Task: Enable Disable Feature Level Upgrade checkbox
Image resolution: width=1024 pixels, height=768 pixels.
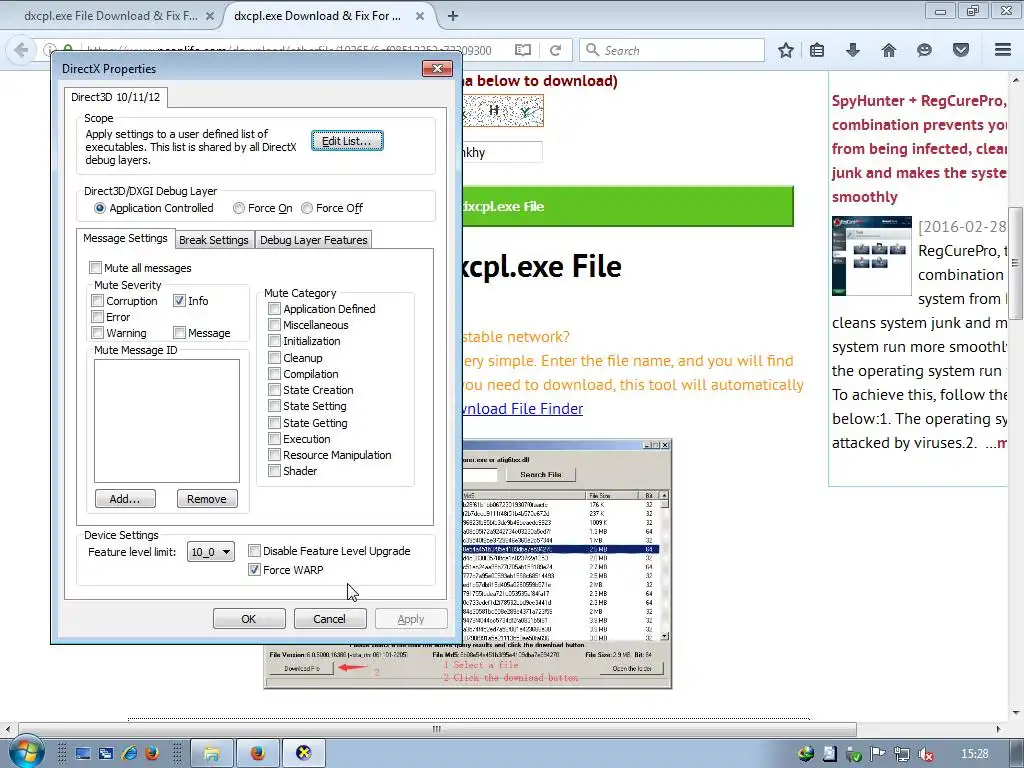Action: pos(255,551)
